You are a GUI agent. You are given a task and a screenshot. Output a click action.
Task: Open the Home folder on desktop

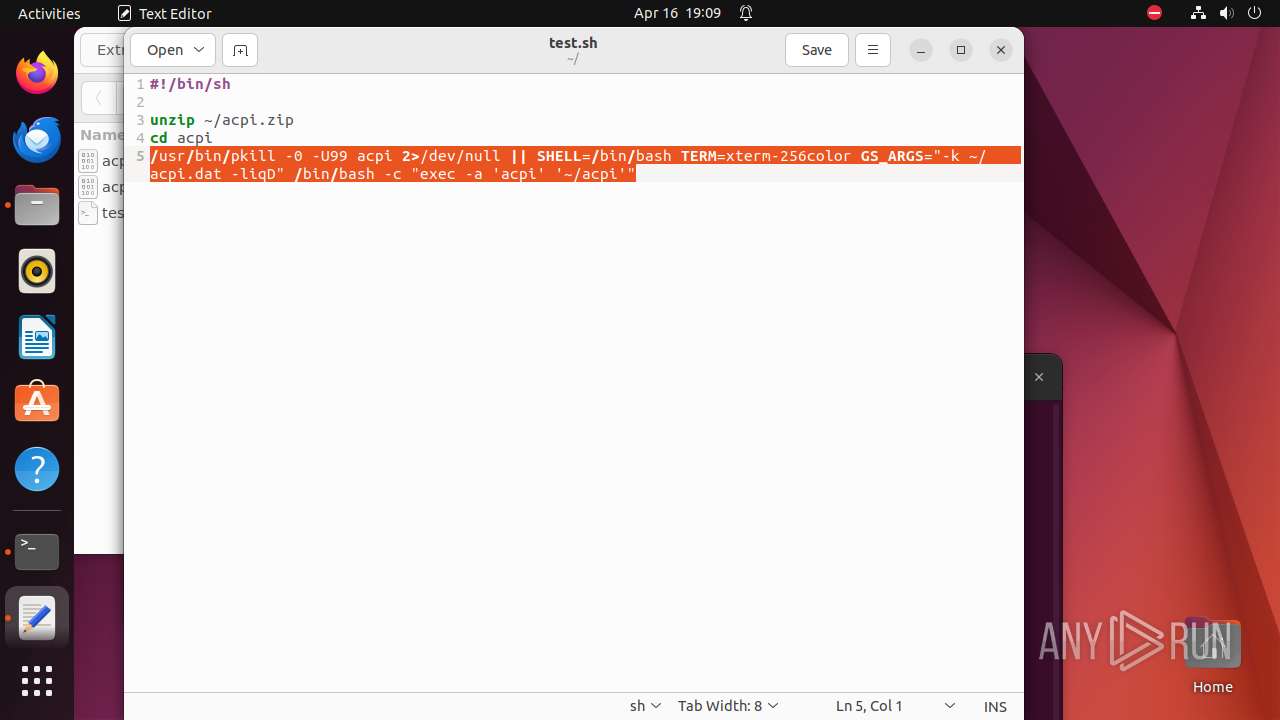(1212, 657)
